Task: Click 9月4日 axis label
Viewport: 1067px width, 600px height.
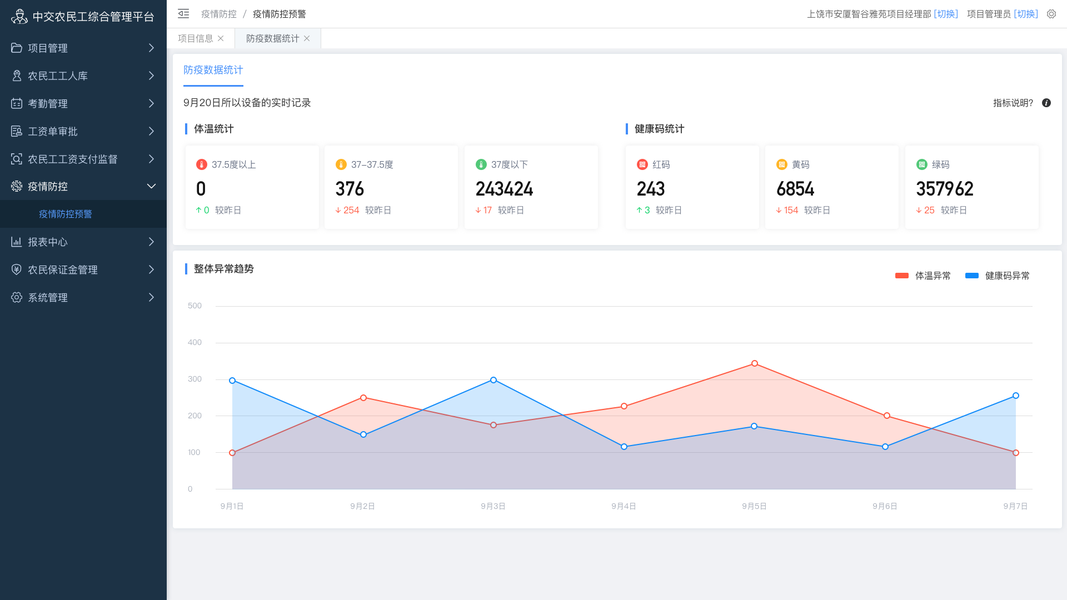Action: click(x=623, y=506)
